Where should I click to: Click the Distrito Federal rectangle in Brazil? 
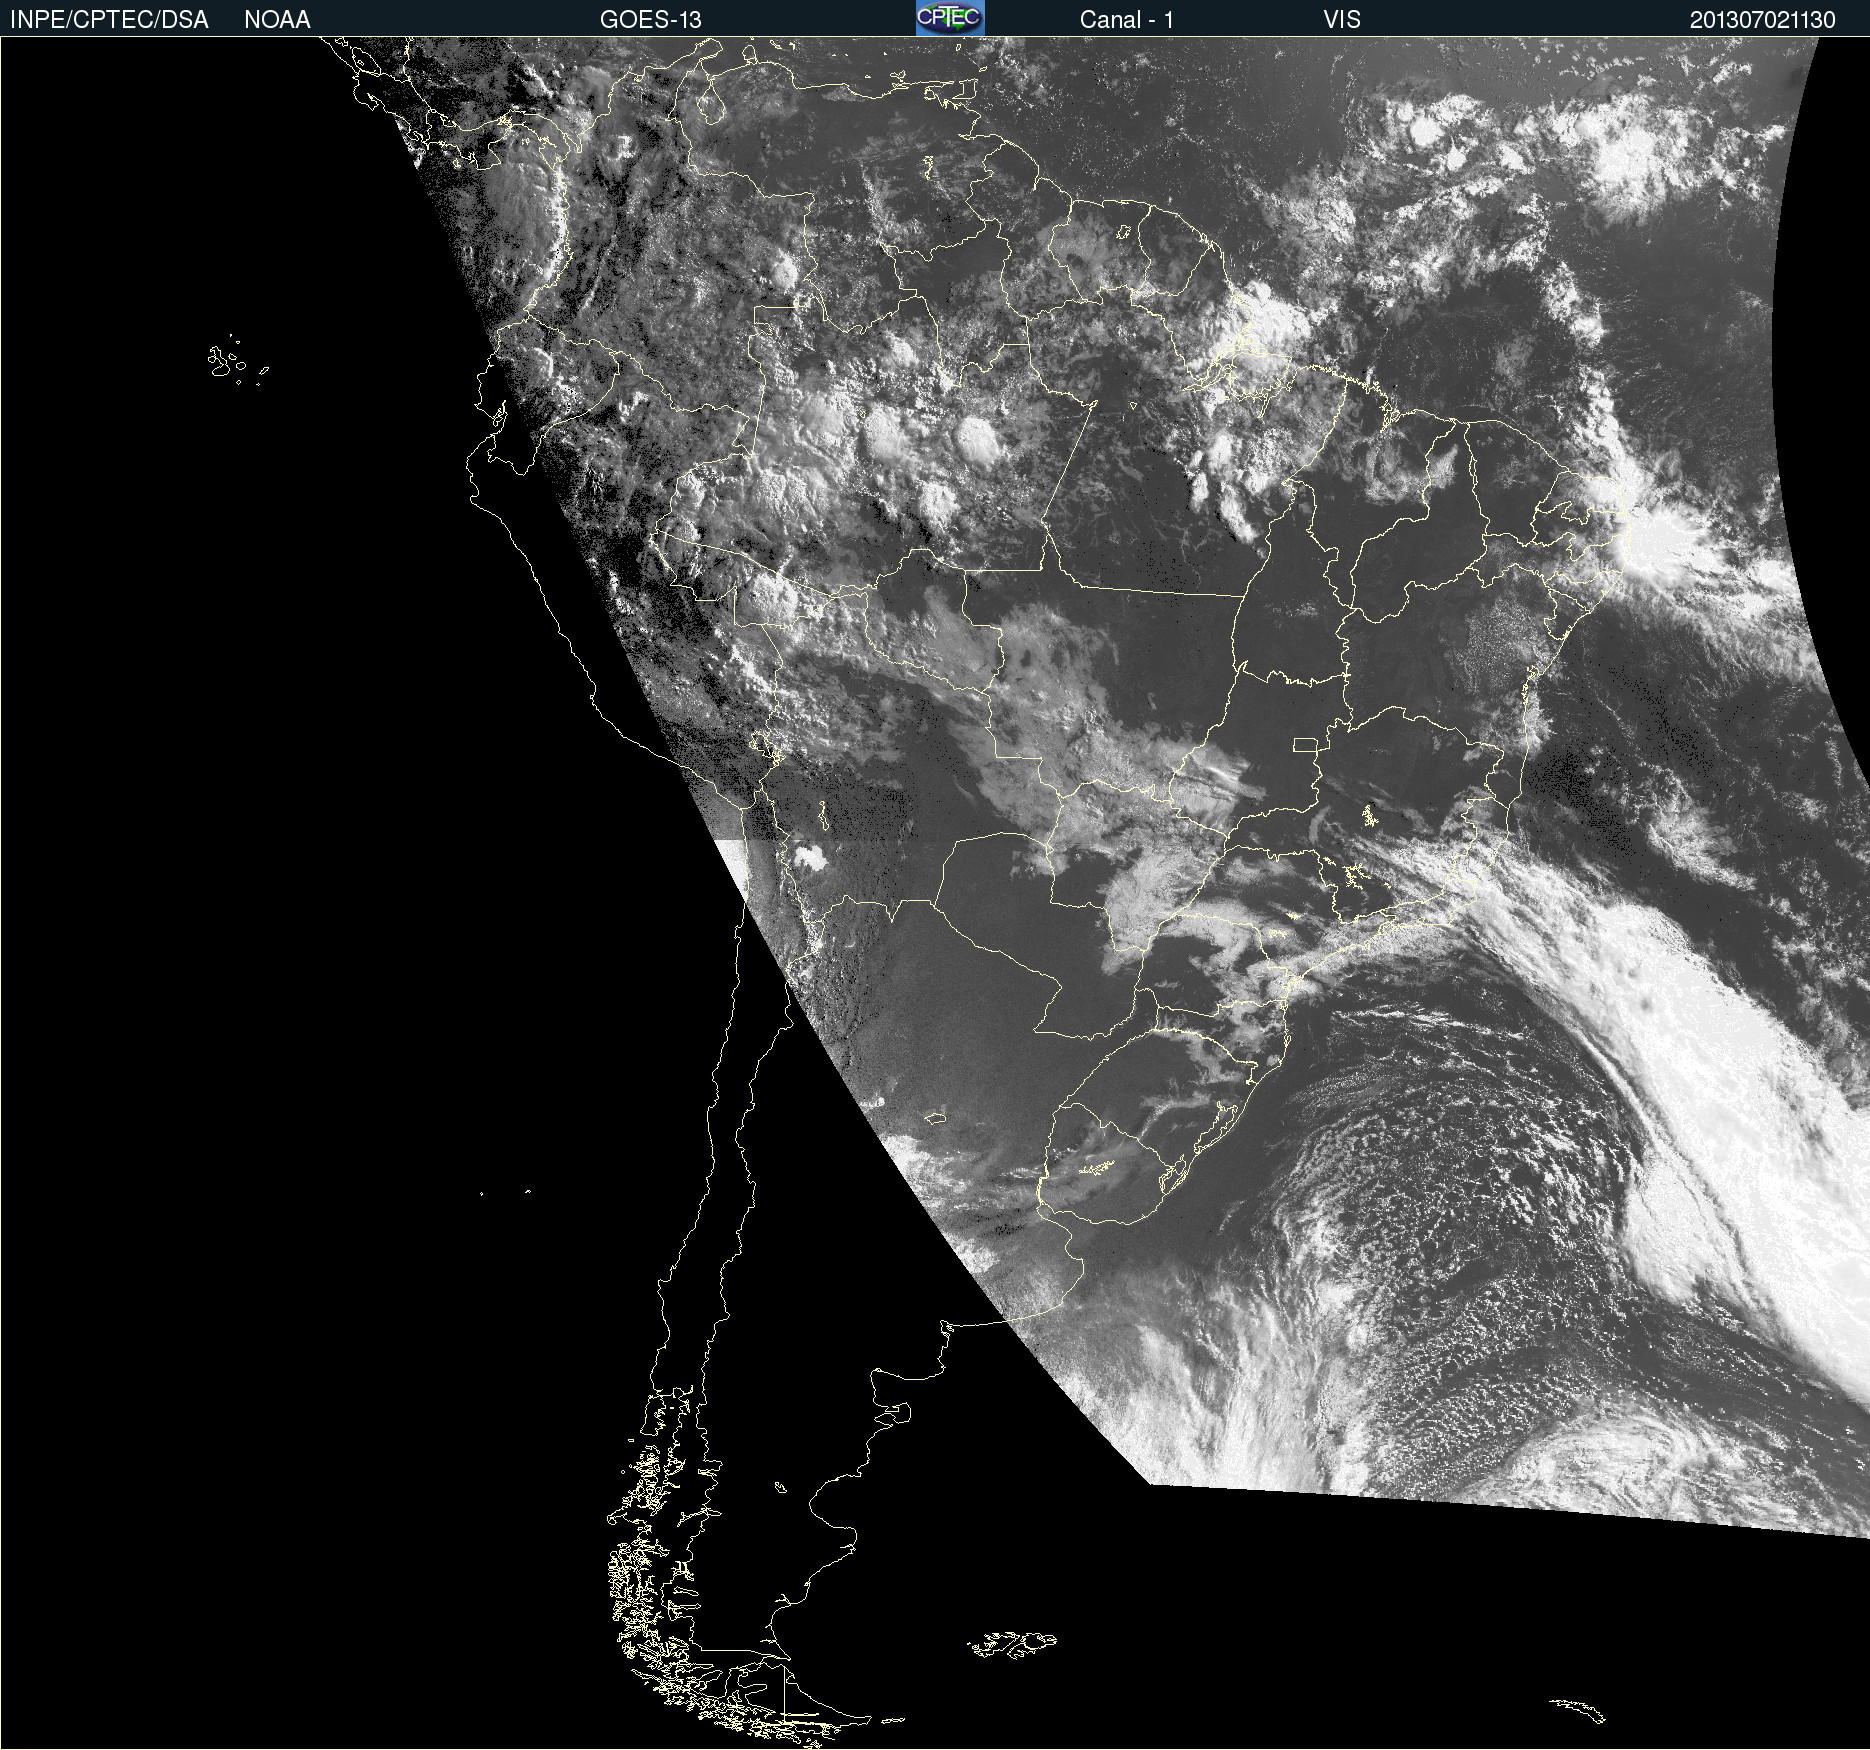click(1305, 744)
